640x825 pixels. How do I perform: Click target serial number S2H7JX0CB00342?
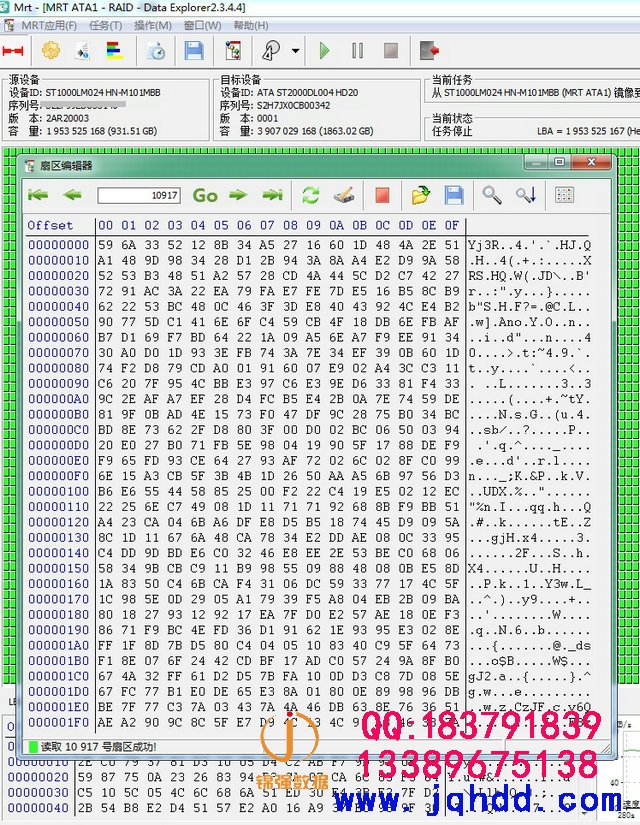point(293,105)
